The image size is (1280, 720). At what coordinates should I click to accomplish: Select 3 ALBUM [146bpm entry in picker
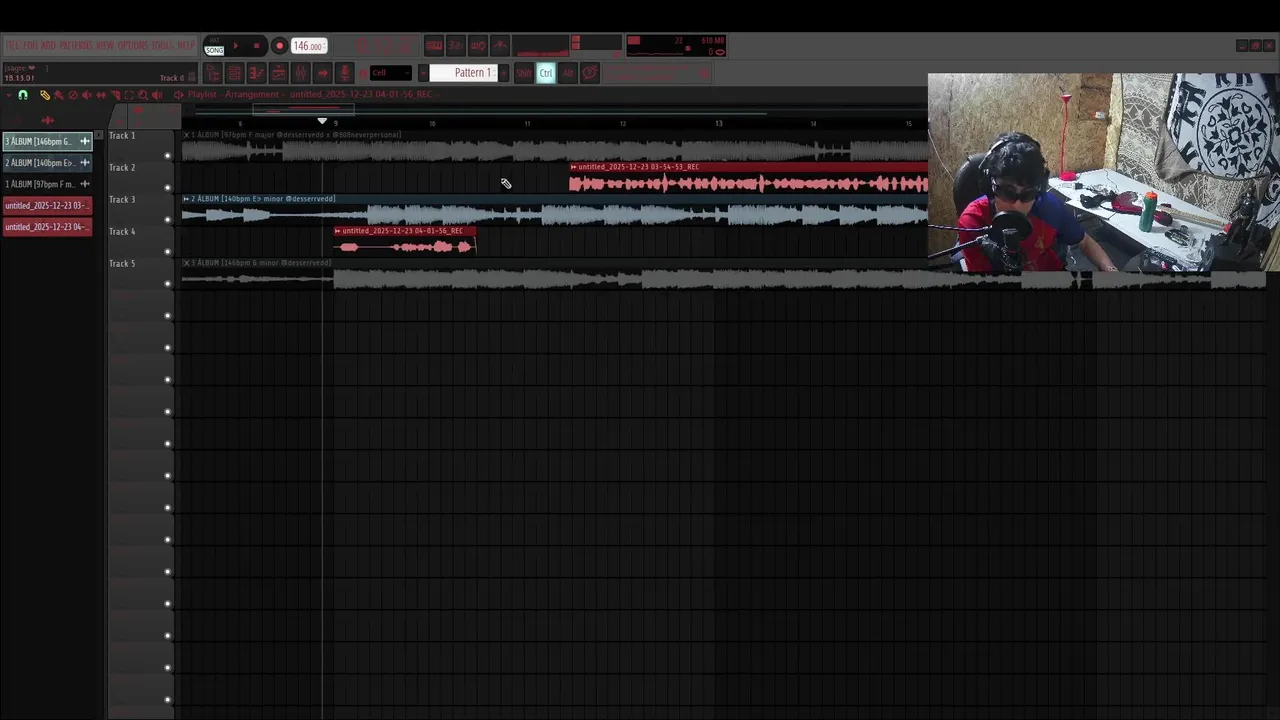pyautogui.click(x=47, y=141)
